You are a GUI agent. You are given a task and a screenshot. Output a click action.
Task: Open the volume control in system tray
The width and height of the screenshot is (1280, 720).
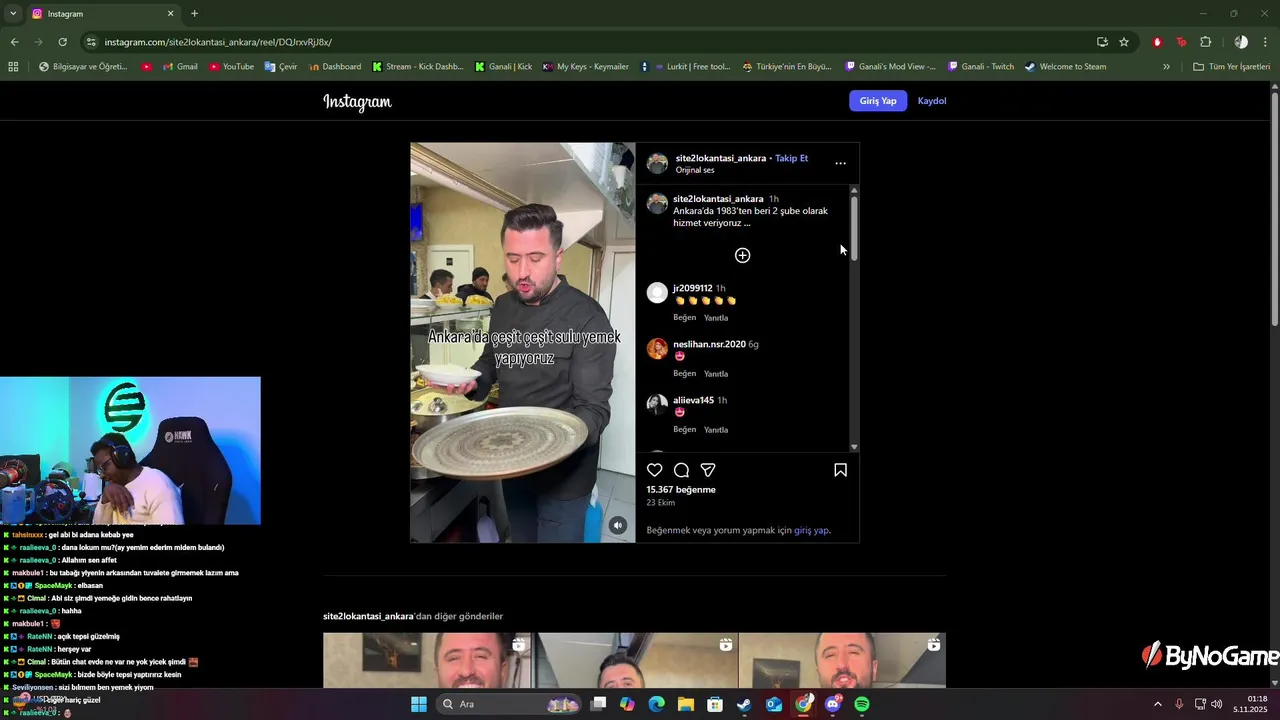point(1217,704)
